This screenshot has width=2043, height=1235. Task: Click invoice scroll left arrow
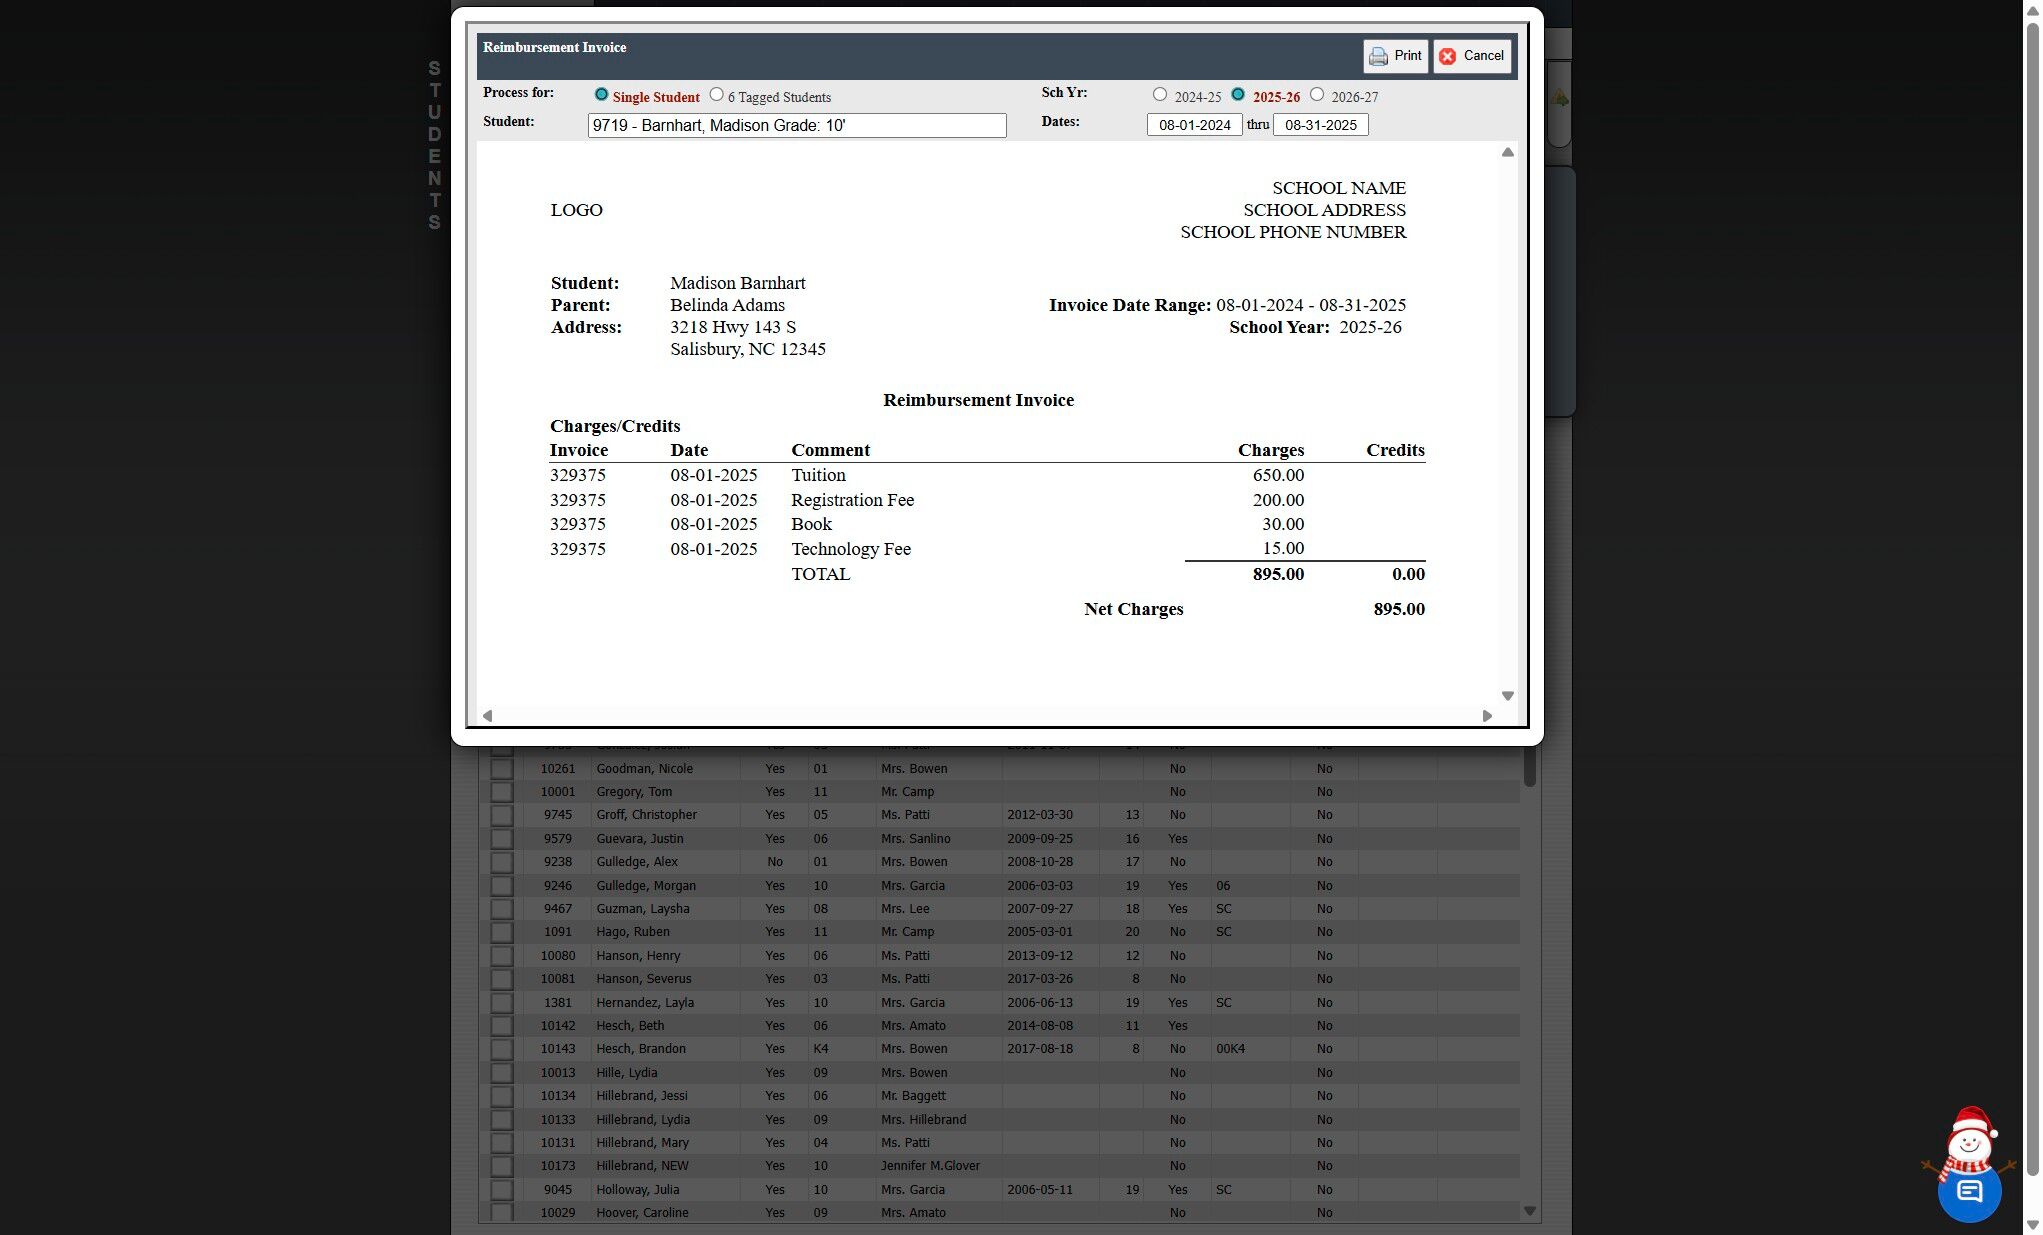pyautogui.click(x=488, y=716)
